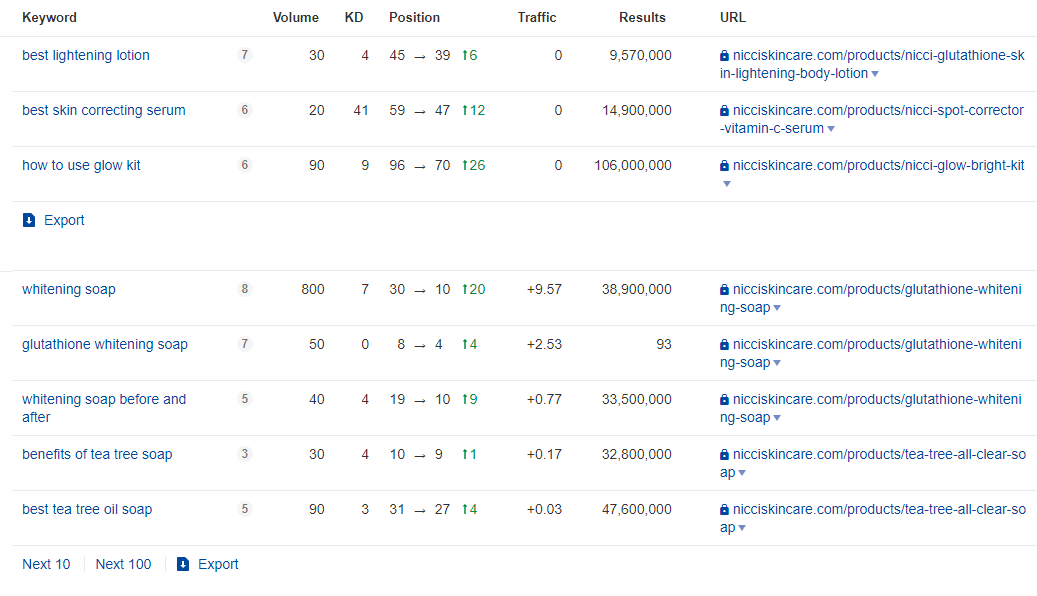Screen dimensions: 1037x596
Task: Expand URL dropdown in the whitening soap row
Action: 777,308
